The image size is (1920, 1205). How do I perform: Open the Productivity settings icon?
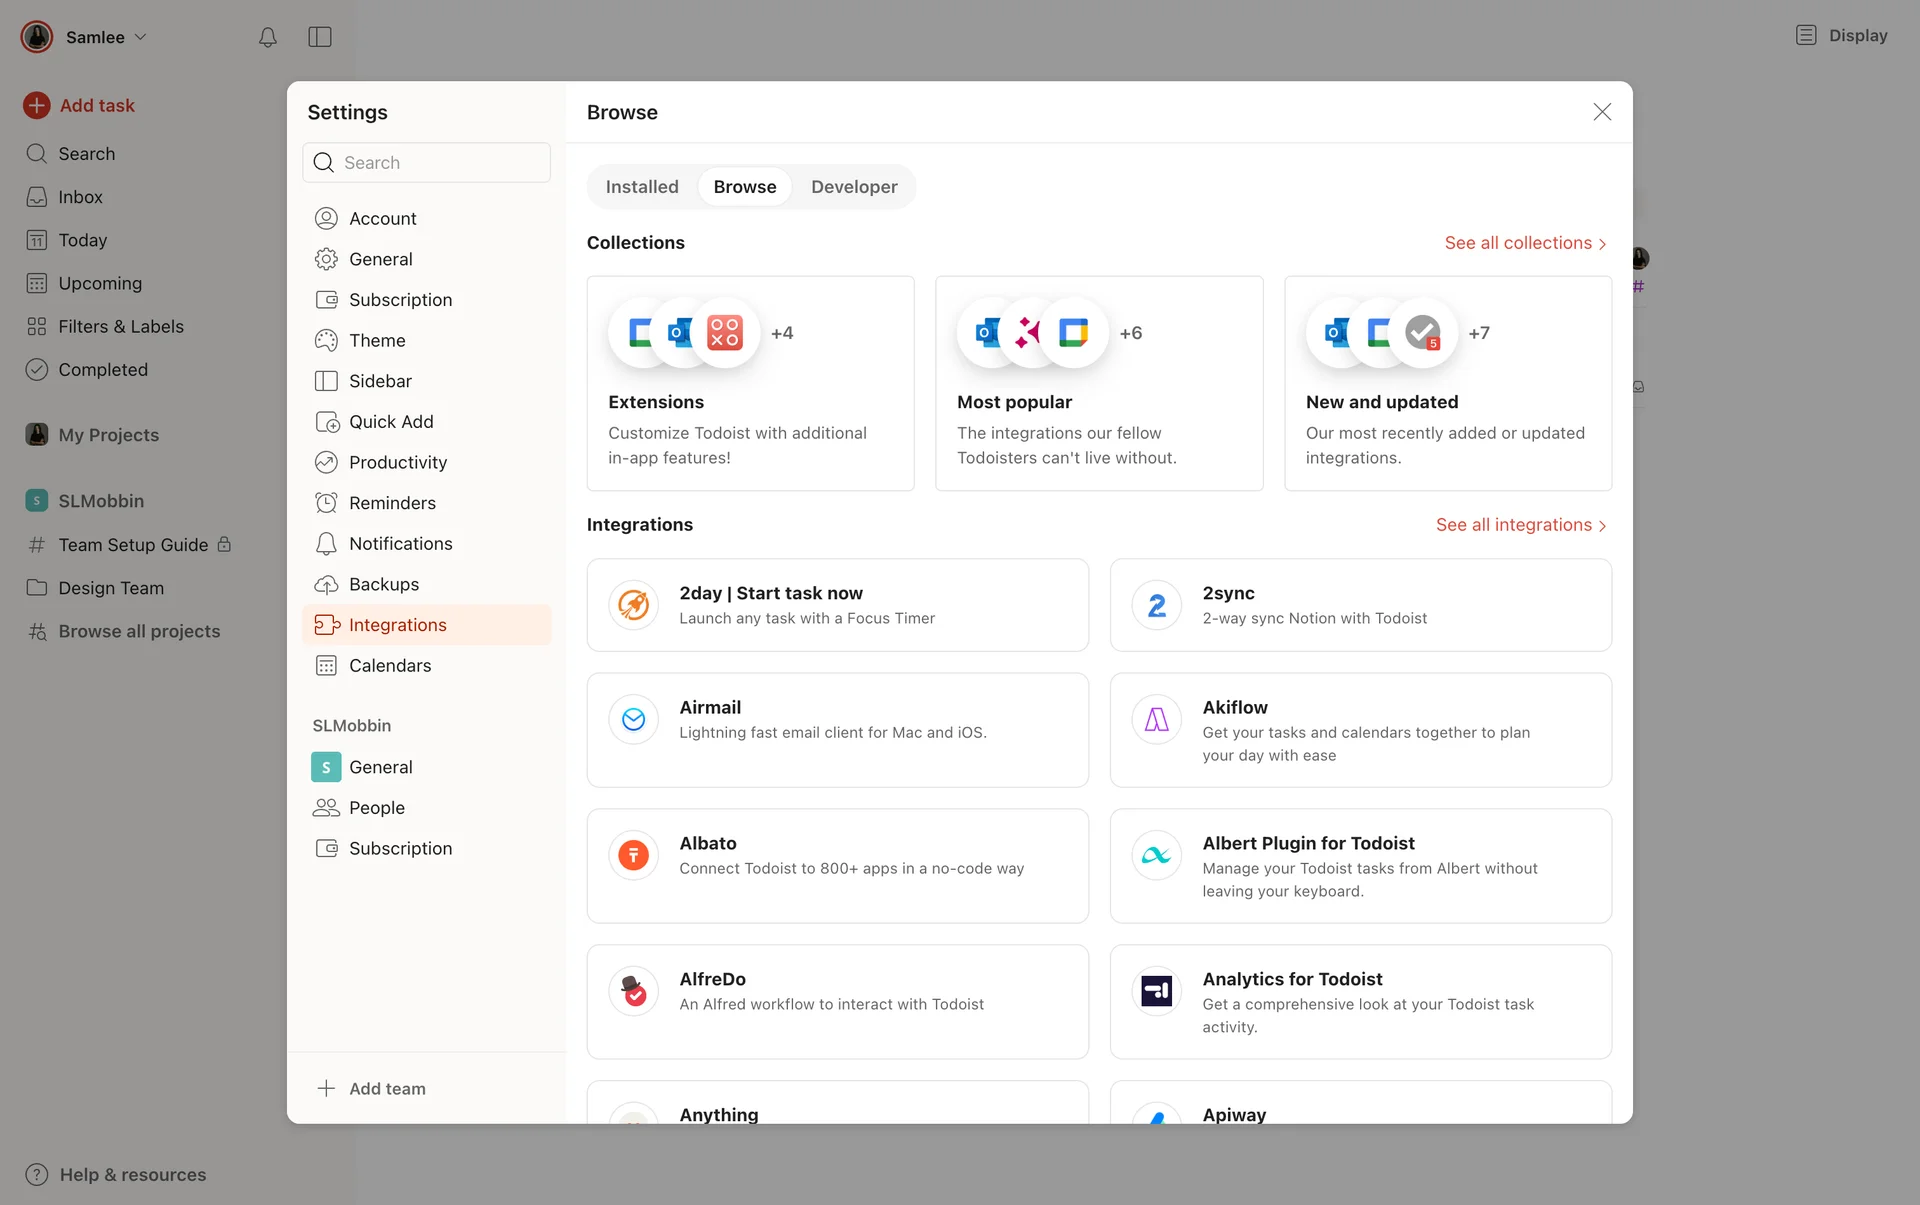click(326, 462)
